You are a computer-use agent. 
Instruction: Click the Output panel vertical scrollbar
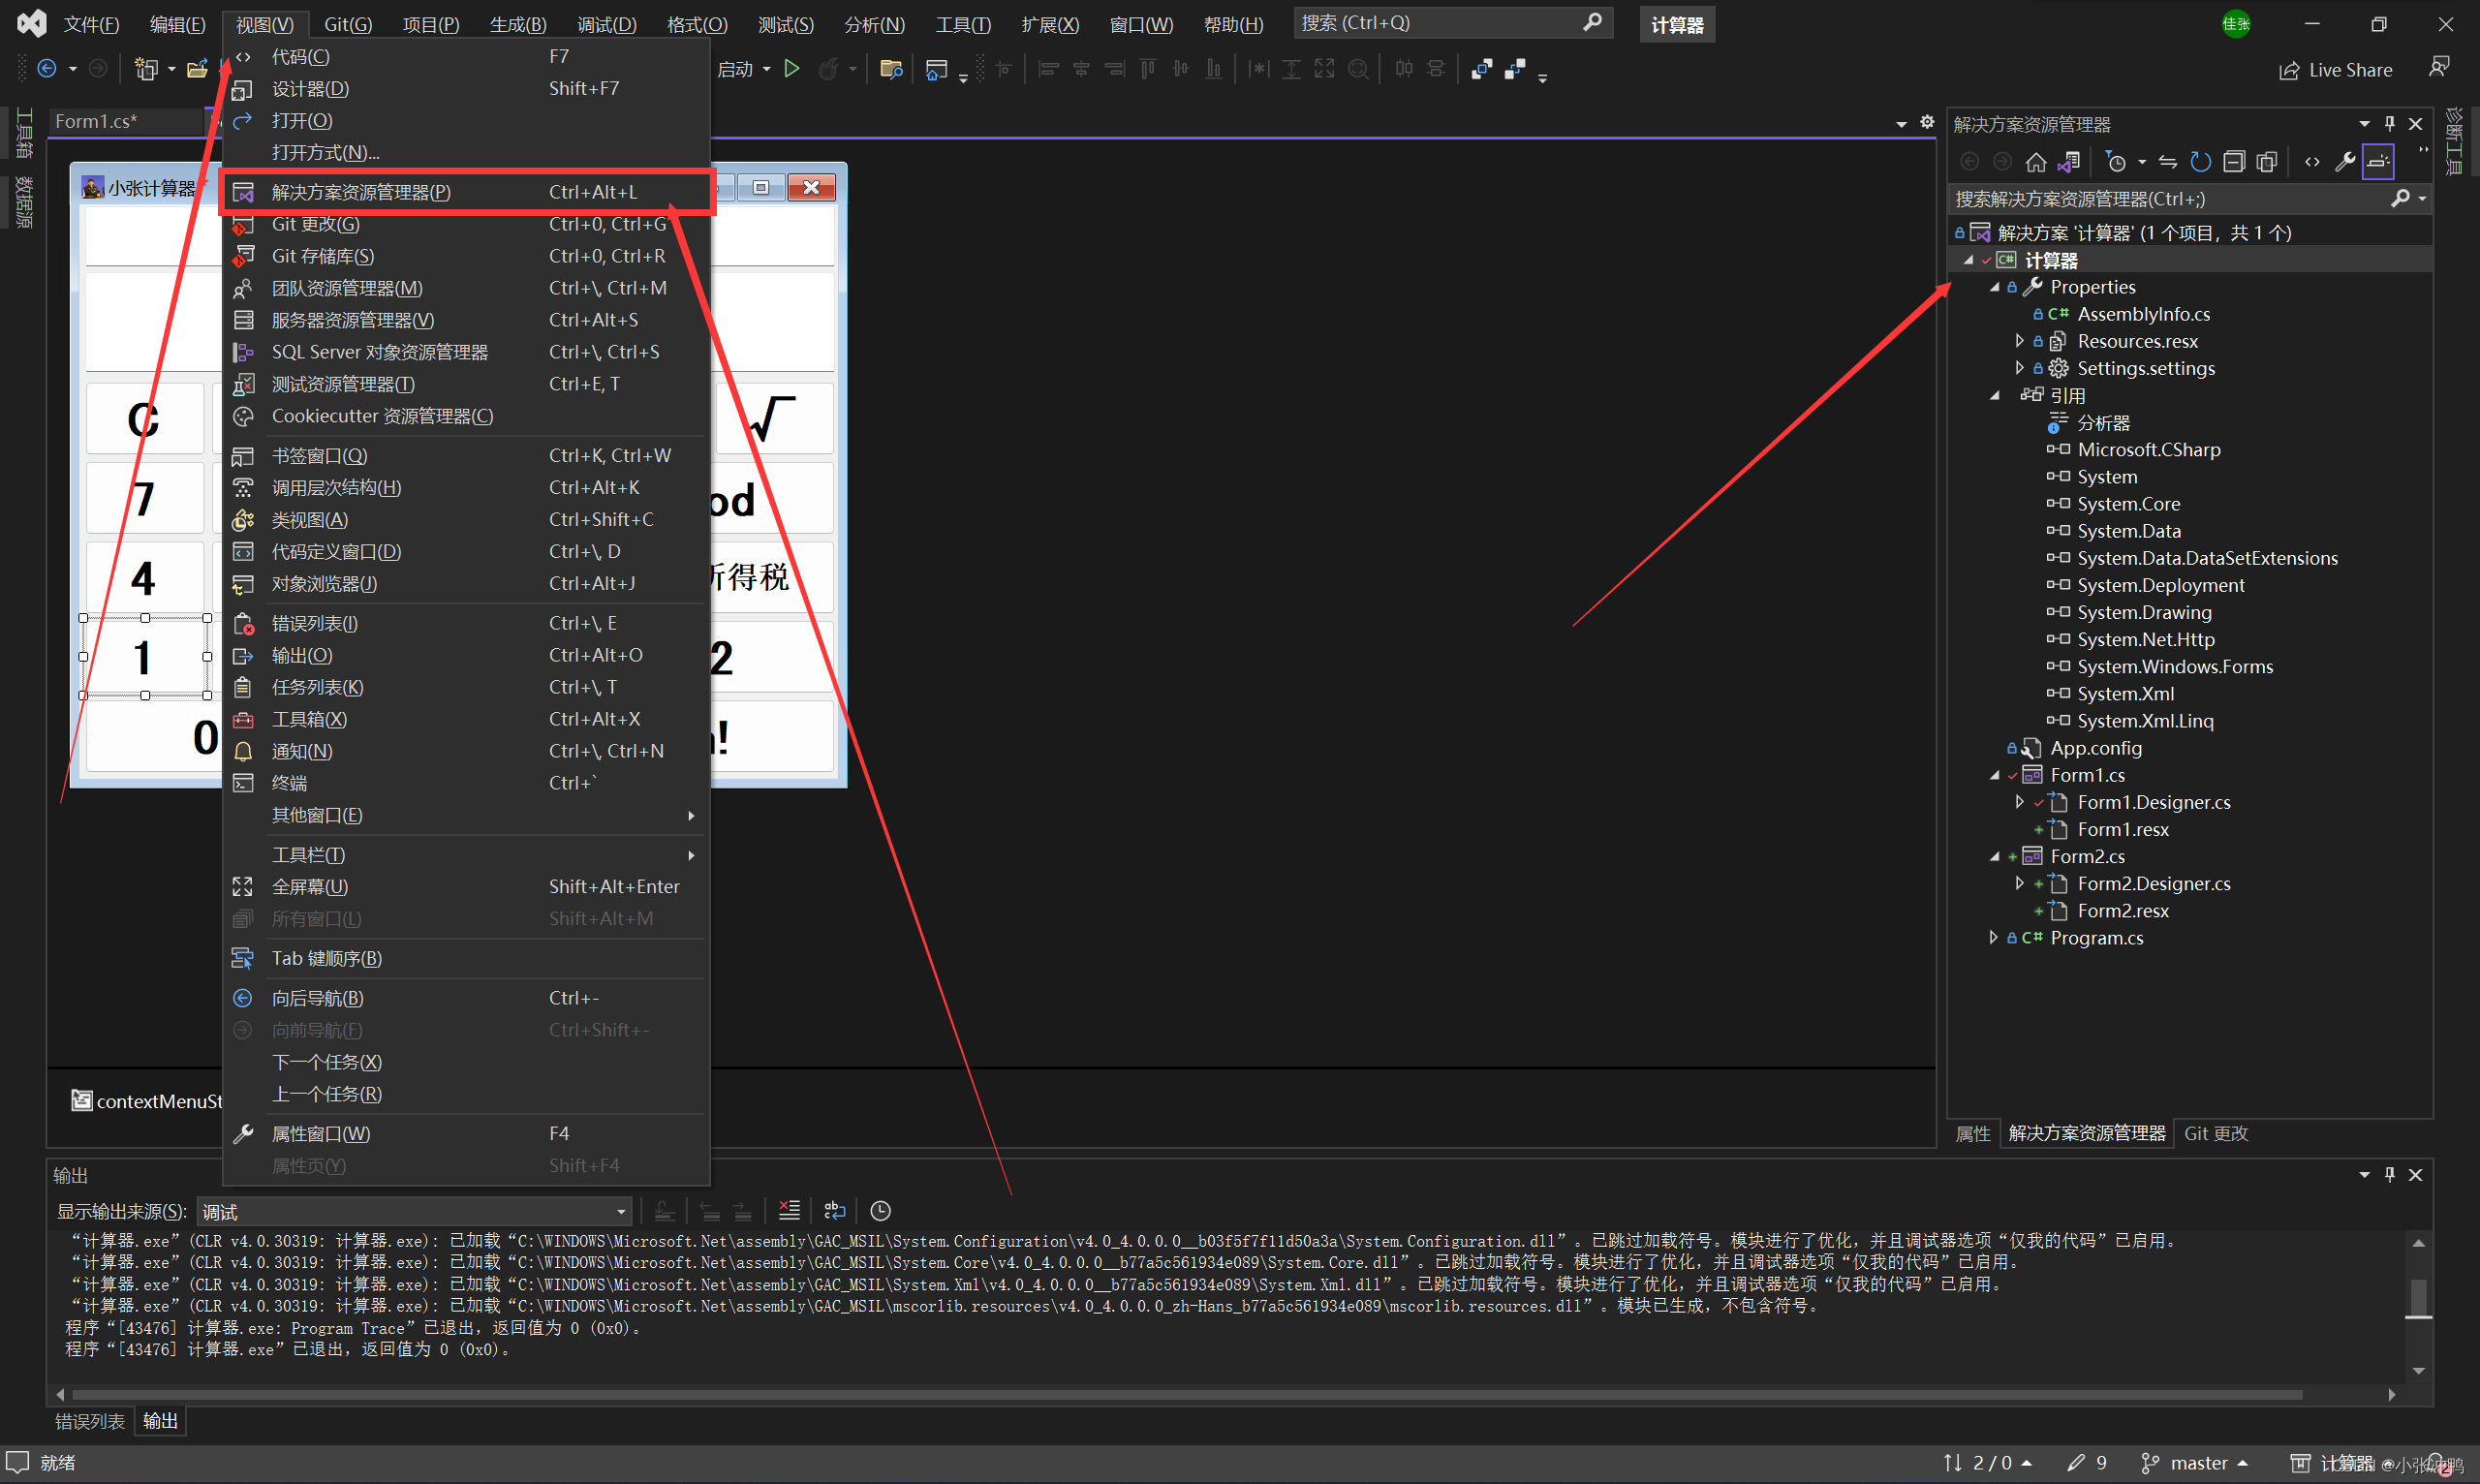coord(2419,1306)
